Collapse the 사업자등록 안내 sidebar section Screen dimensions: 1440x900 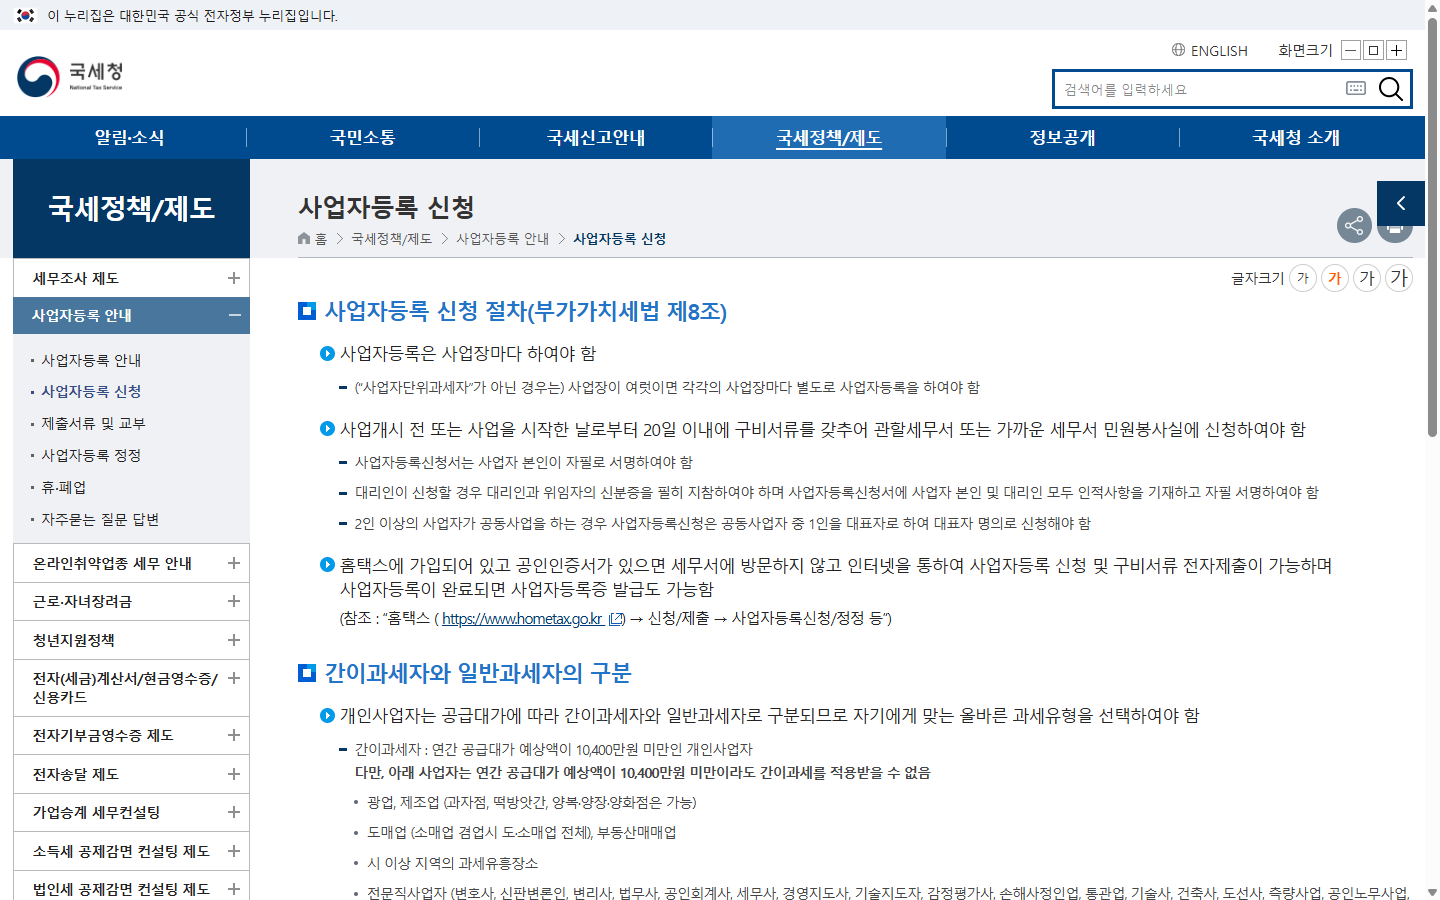click(x=234, y=315)
